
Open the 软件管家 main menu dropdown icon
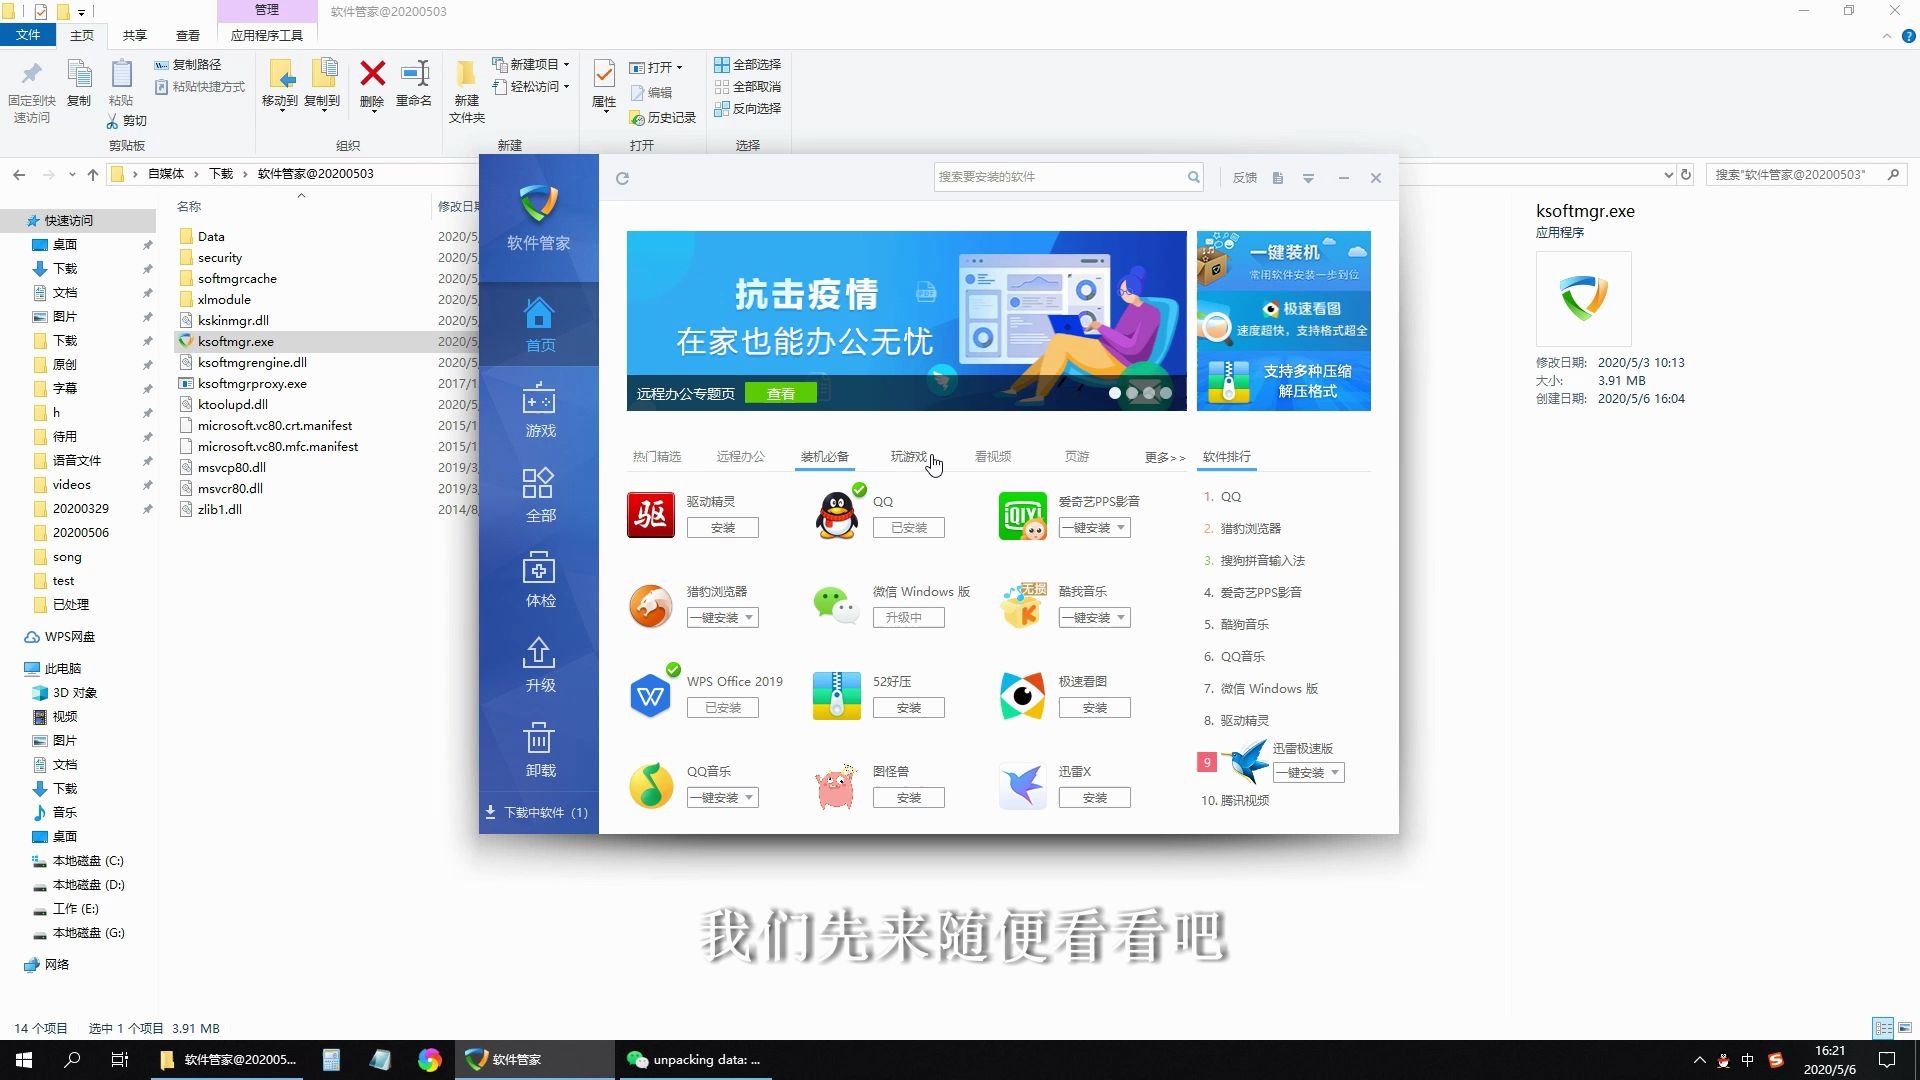pyautogui.click(x=1308, y=178)
